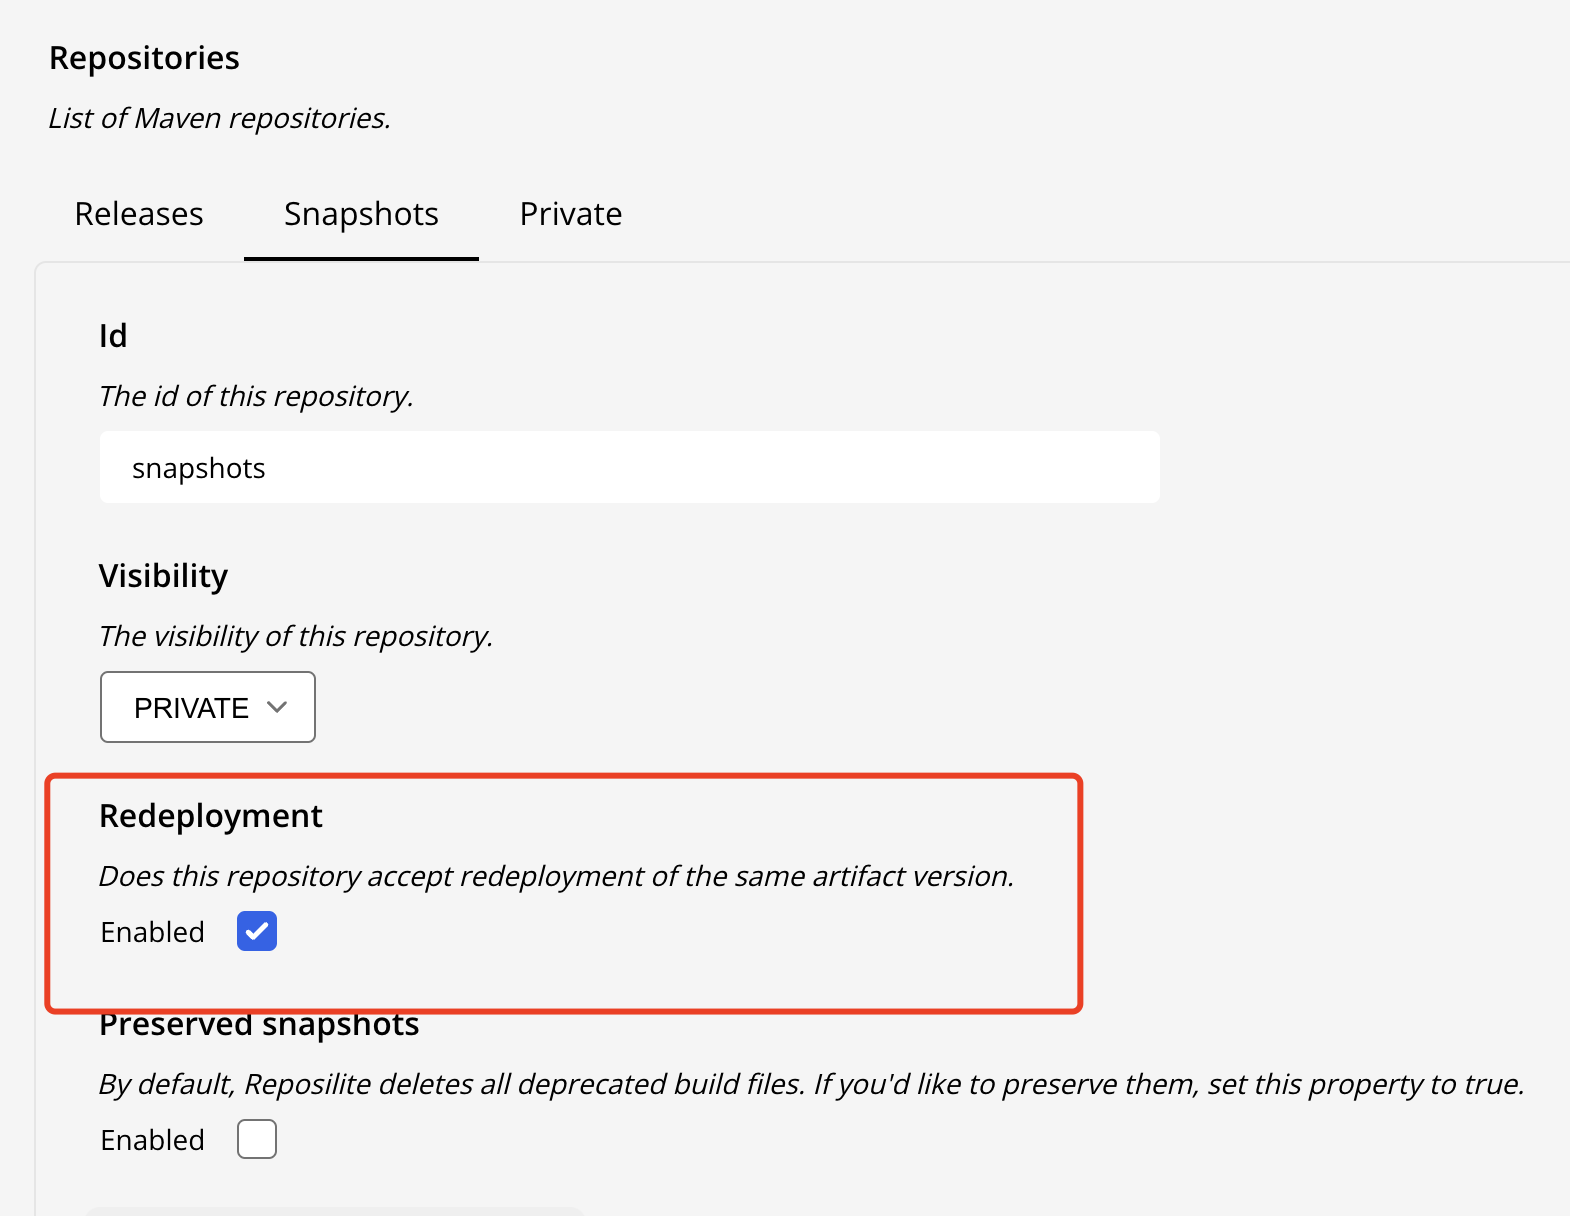Expand the chevron arrow beside PRIVATE
The width and height of the screenshot is (1570, 1216).
(278, 707)
